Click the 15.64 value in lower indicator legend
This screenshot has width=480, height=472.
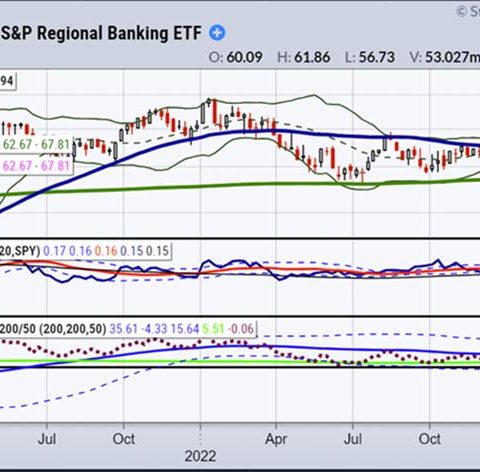tap(185, 329)
